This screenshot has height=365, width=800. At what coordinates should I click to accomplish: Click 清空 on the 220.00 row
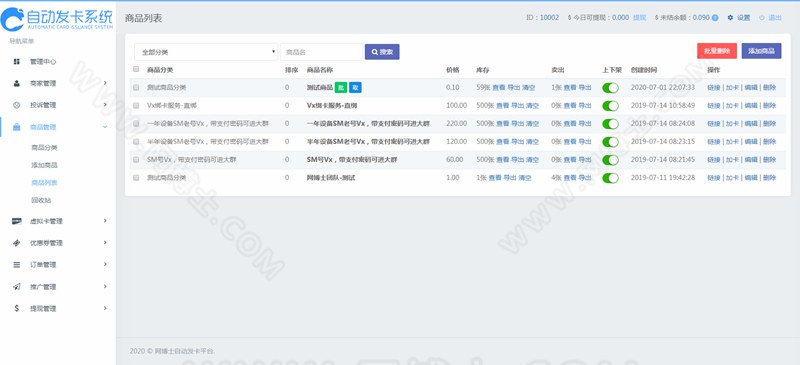click(532, 124)
